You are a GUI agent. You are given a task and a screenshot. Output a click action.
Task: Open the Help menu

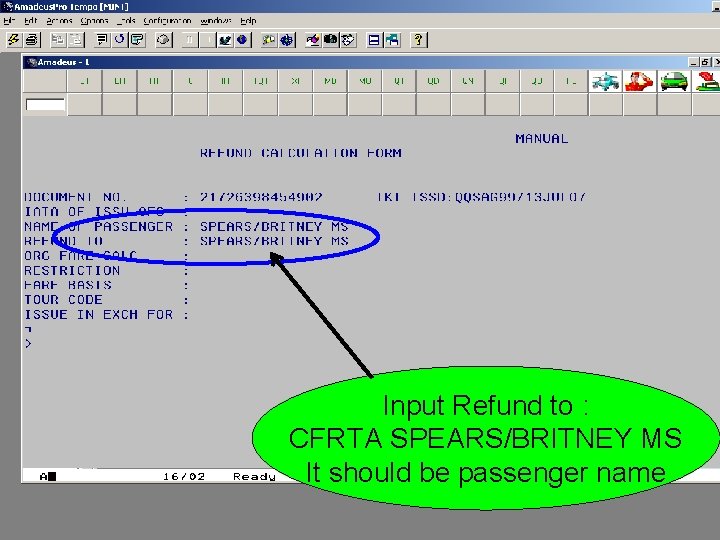248,21
